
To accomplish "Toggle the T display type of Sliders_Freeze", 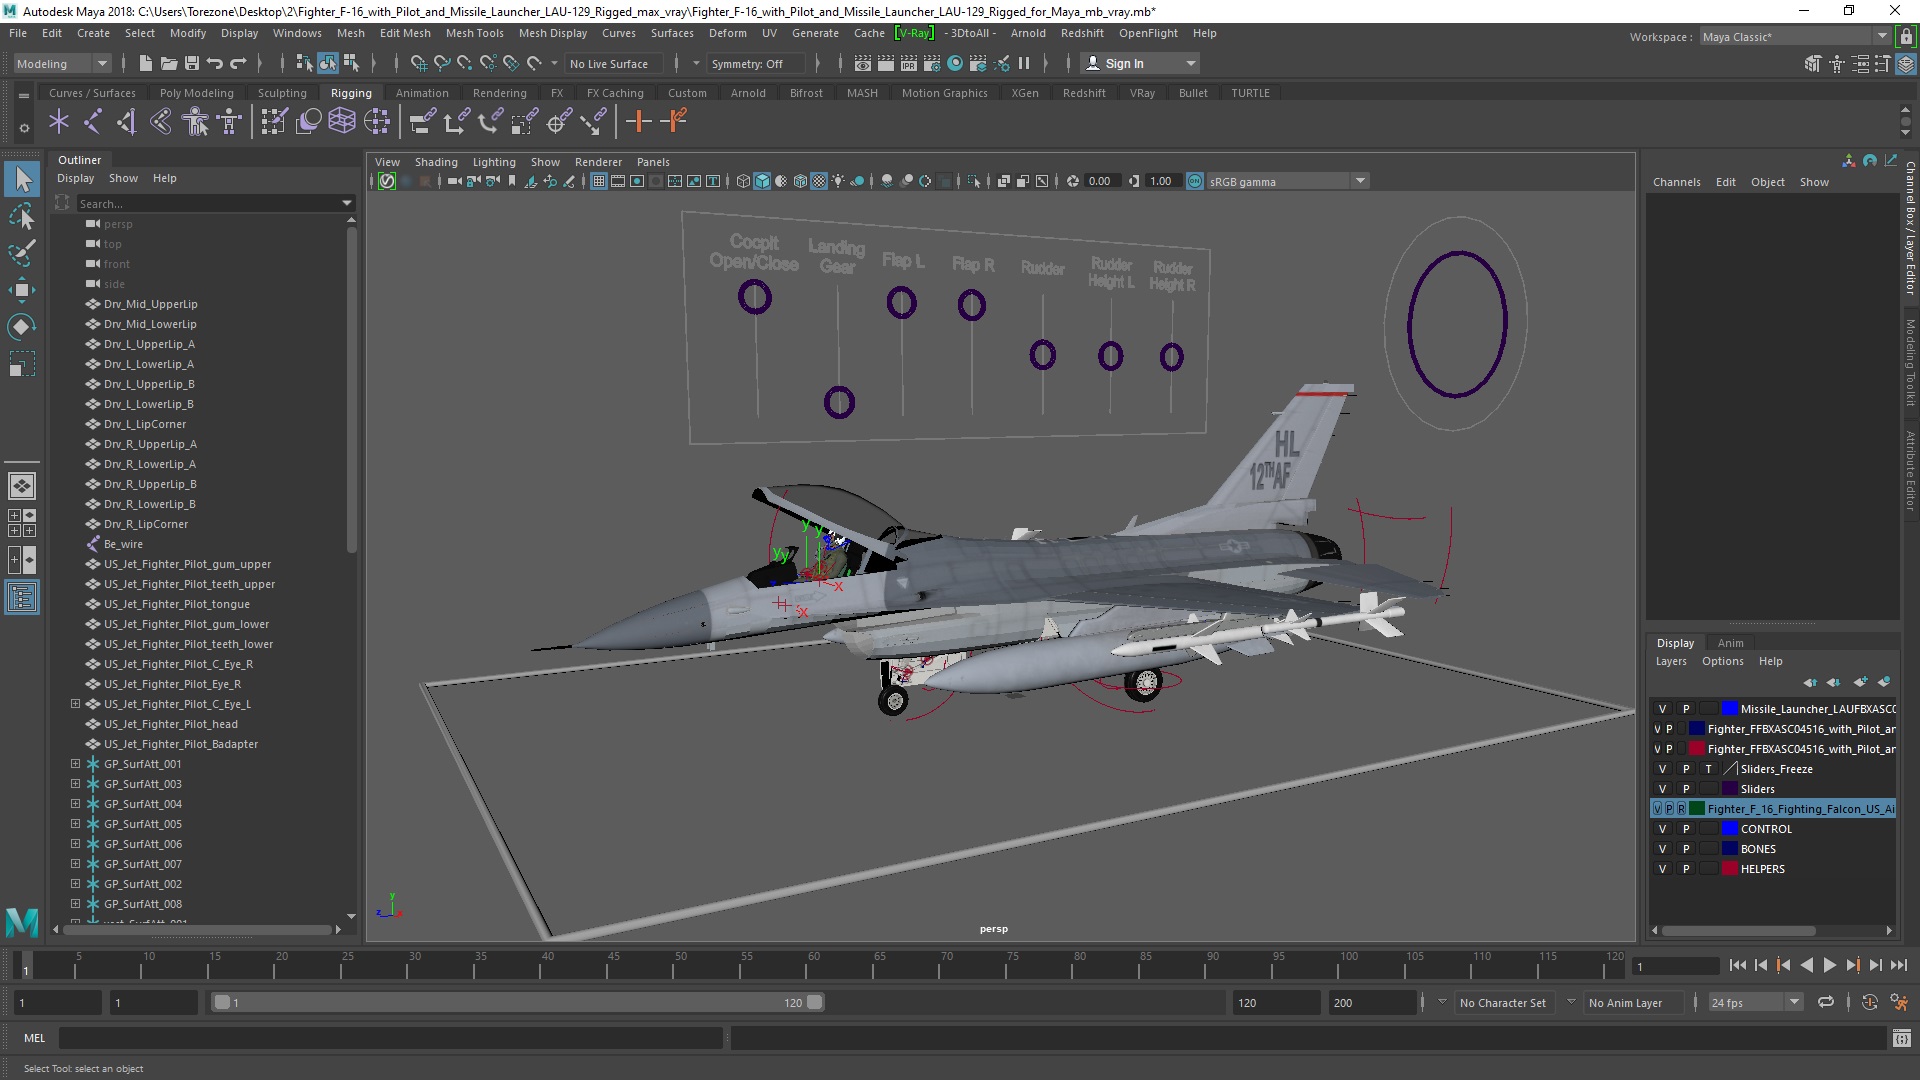I will click(x=1708, y=769).
